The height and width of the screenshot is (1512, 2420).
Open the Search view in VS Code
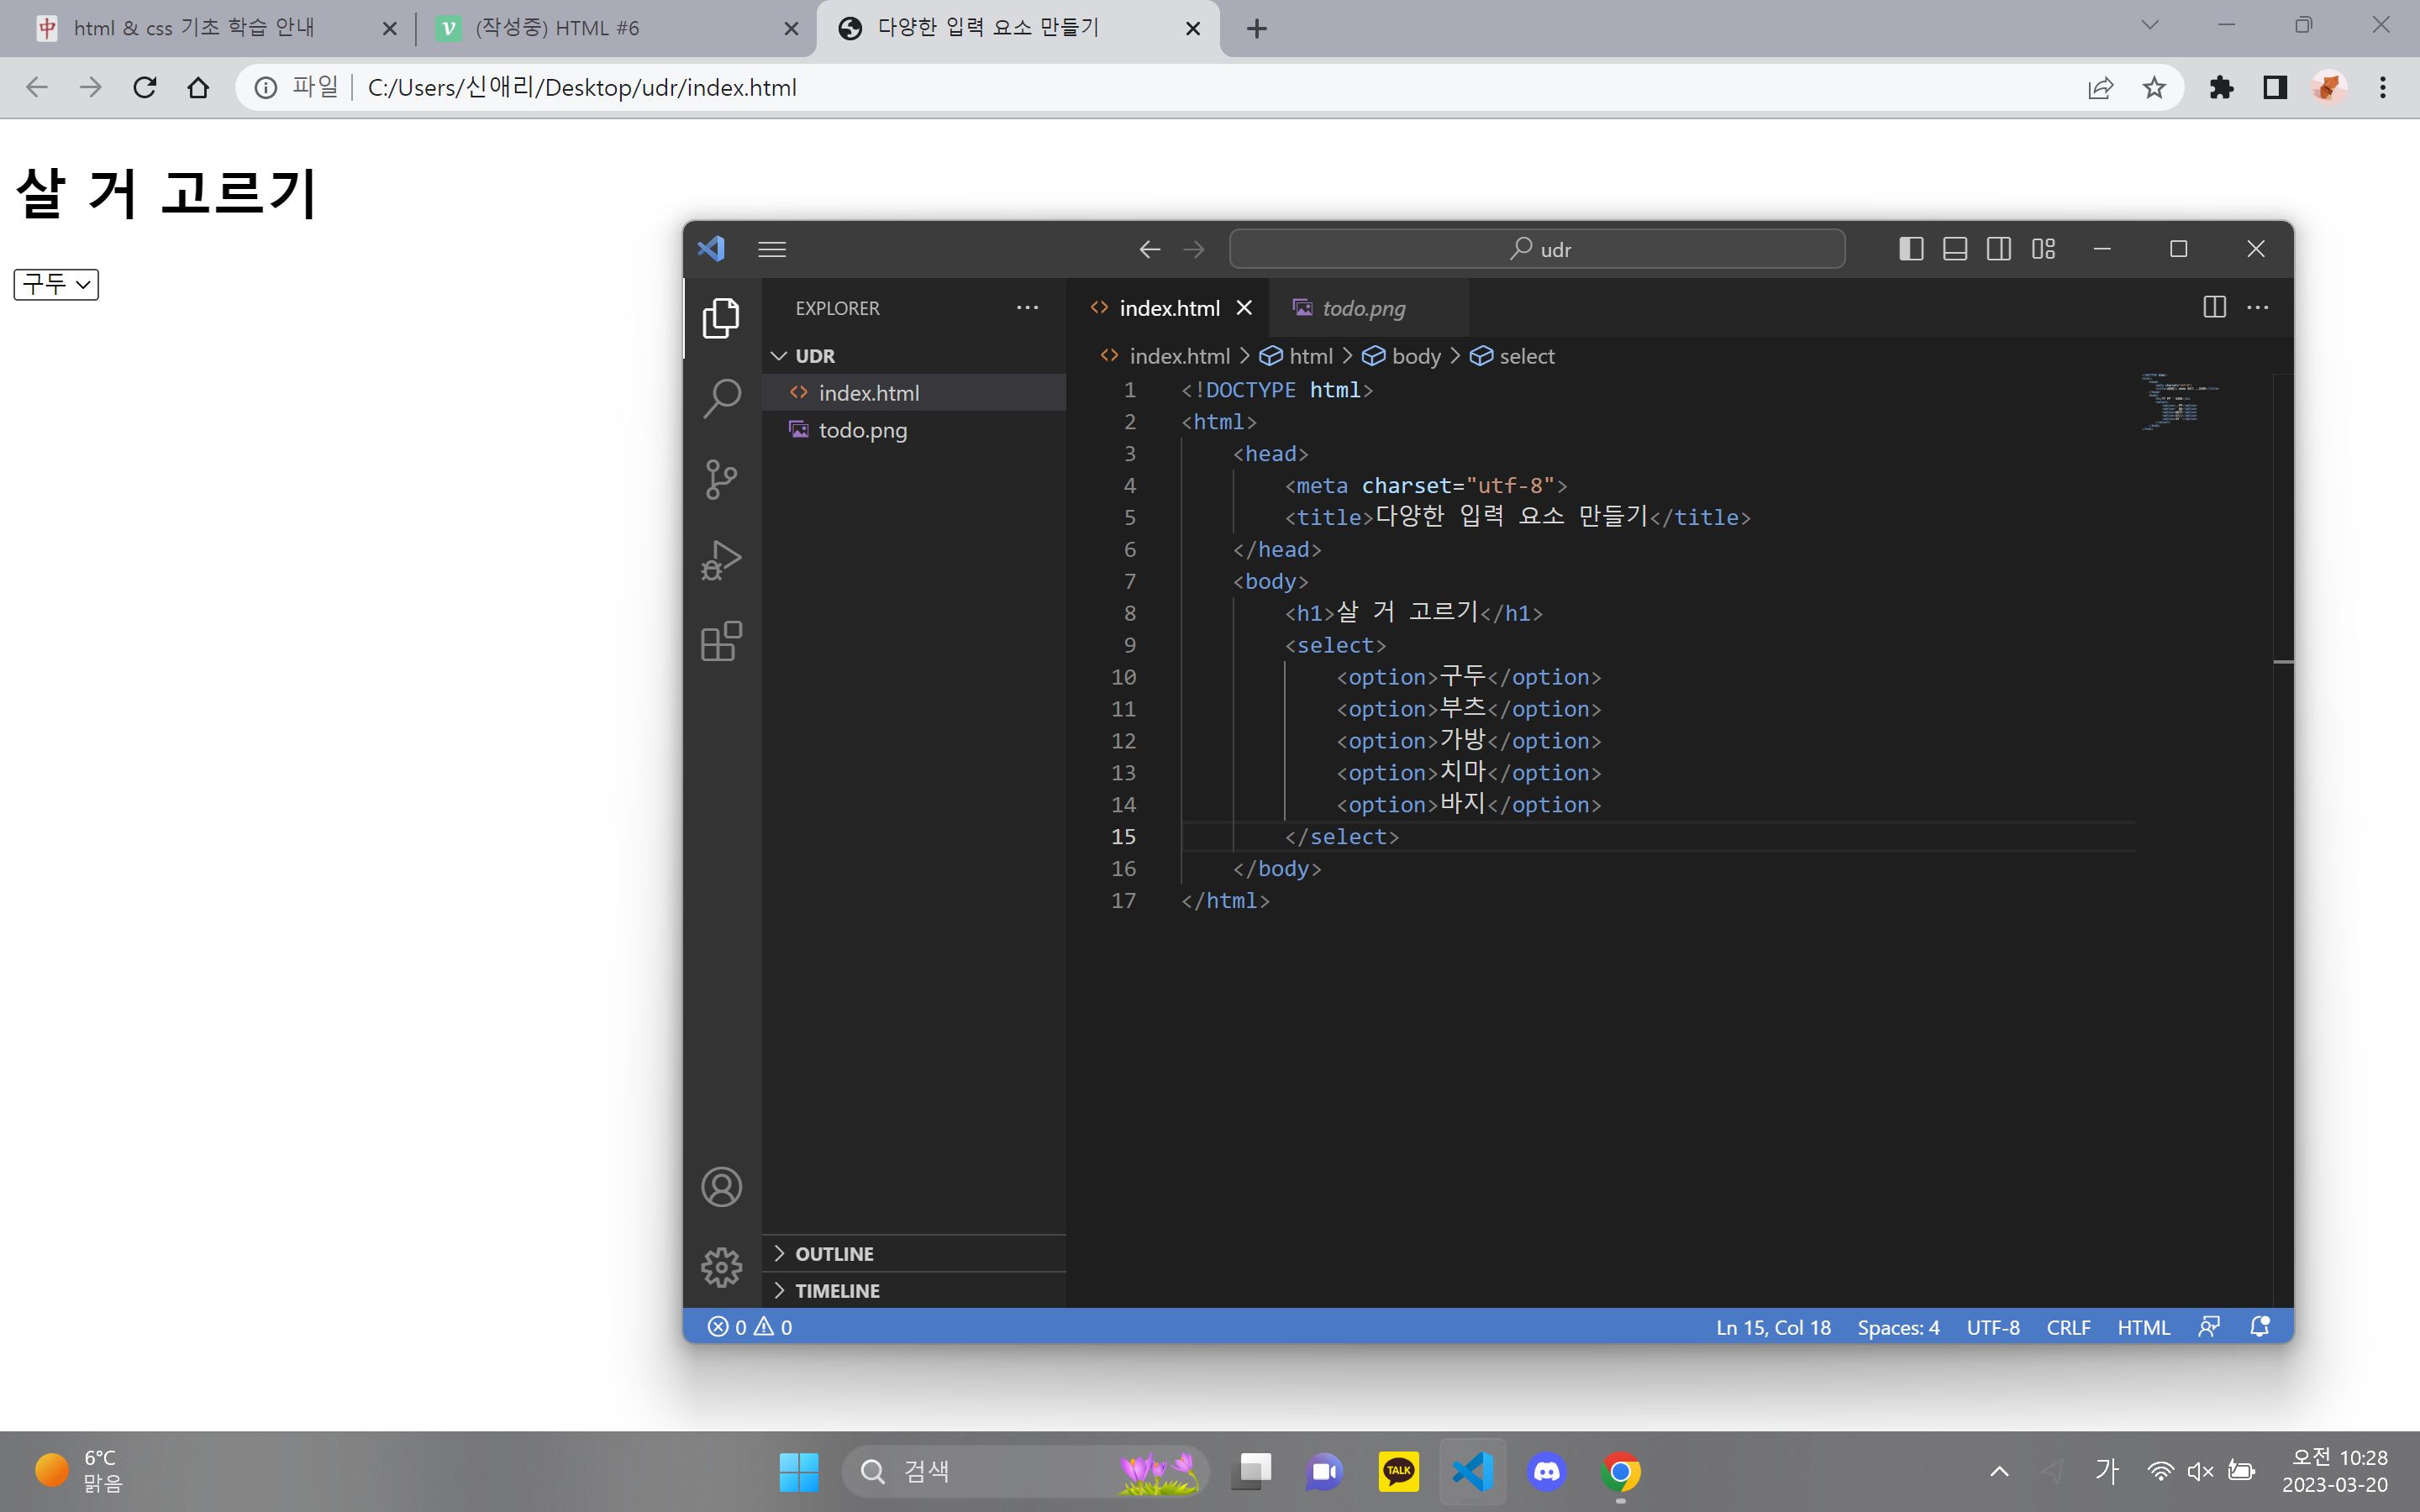click(721, 397)
